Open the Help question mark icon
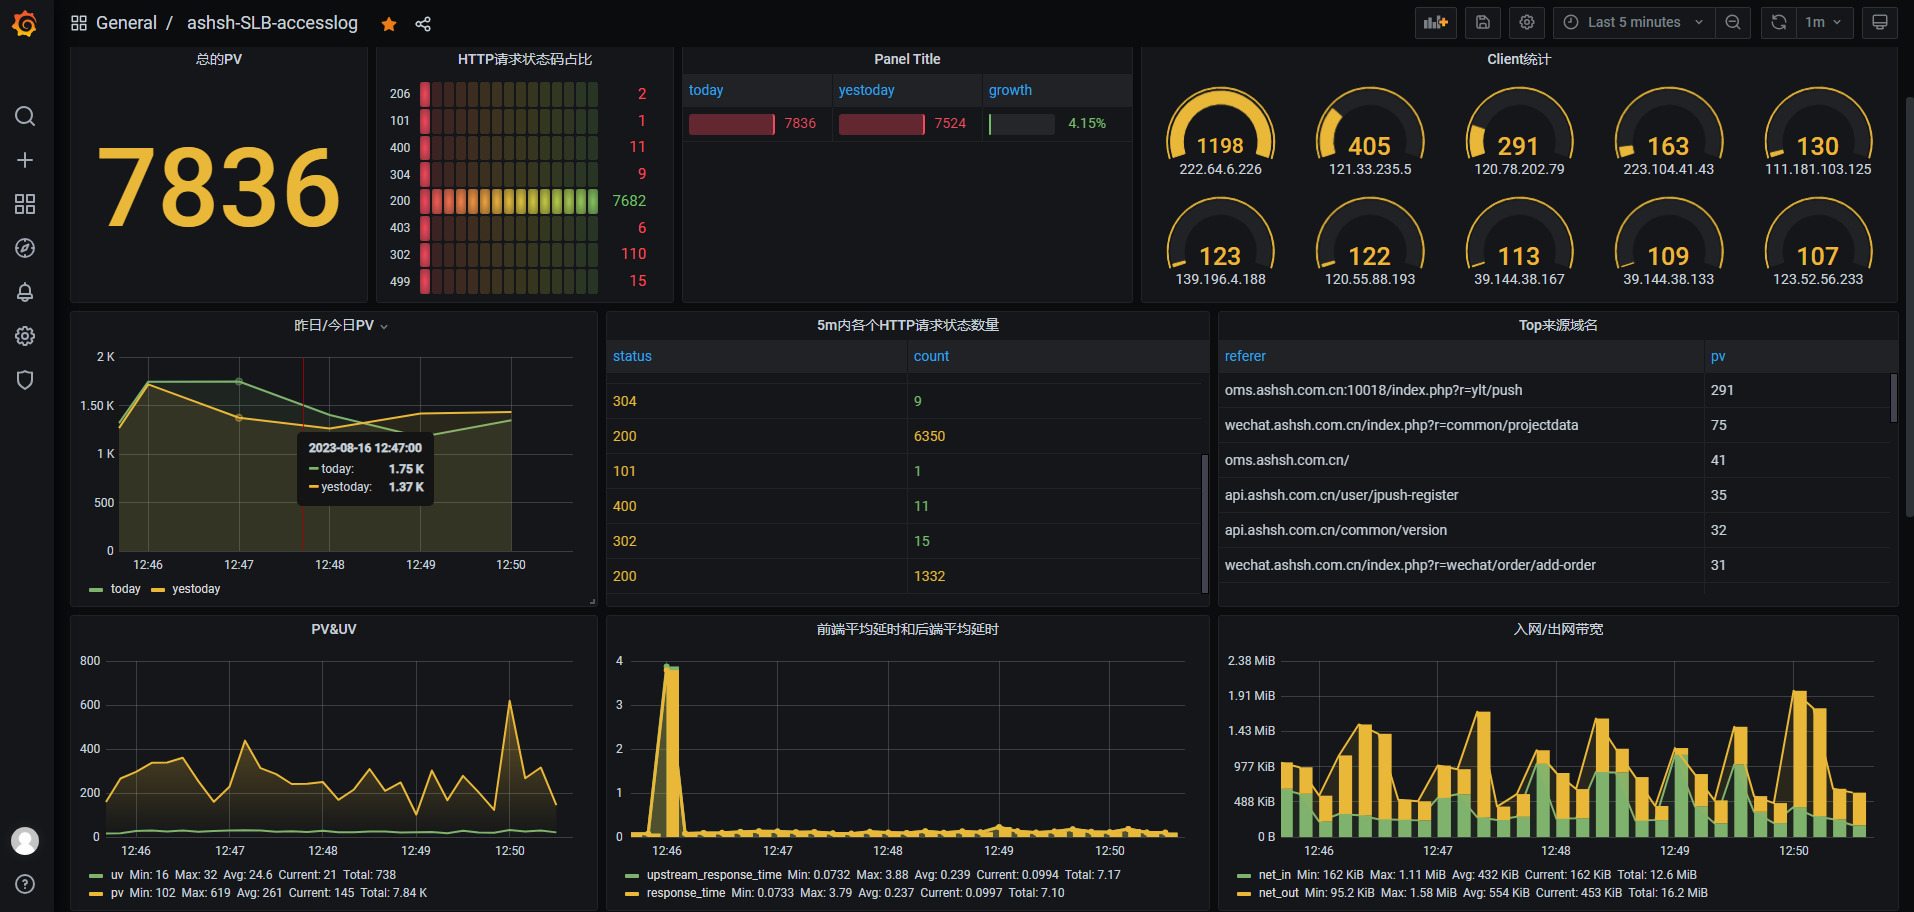This screenshot has height=912, width=1914. click(25, 884)
